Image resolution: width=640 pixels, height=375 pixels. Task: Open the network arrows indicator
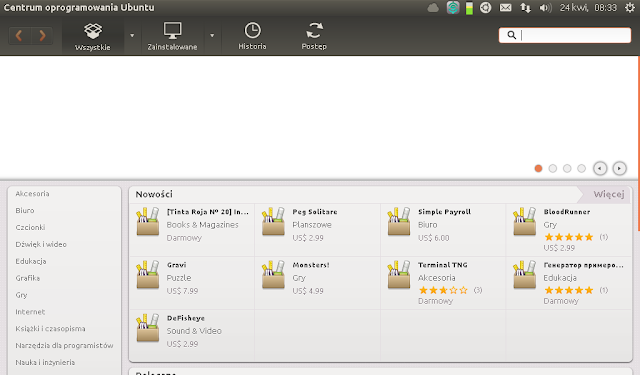(525, 8)
